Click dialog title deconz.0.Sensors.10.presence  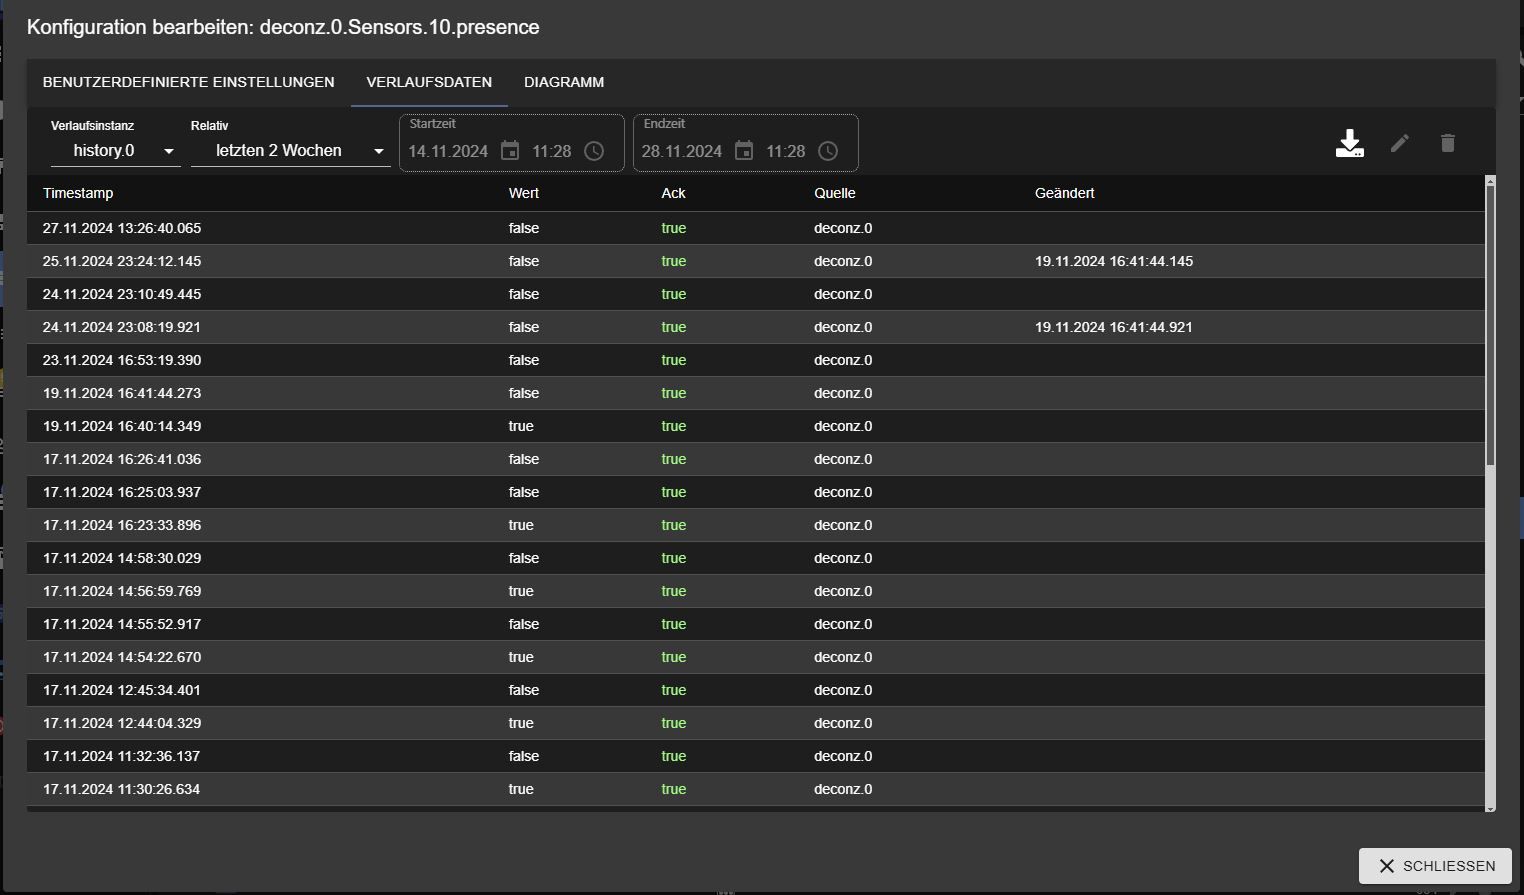click(399, 27)
